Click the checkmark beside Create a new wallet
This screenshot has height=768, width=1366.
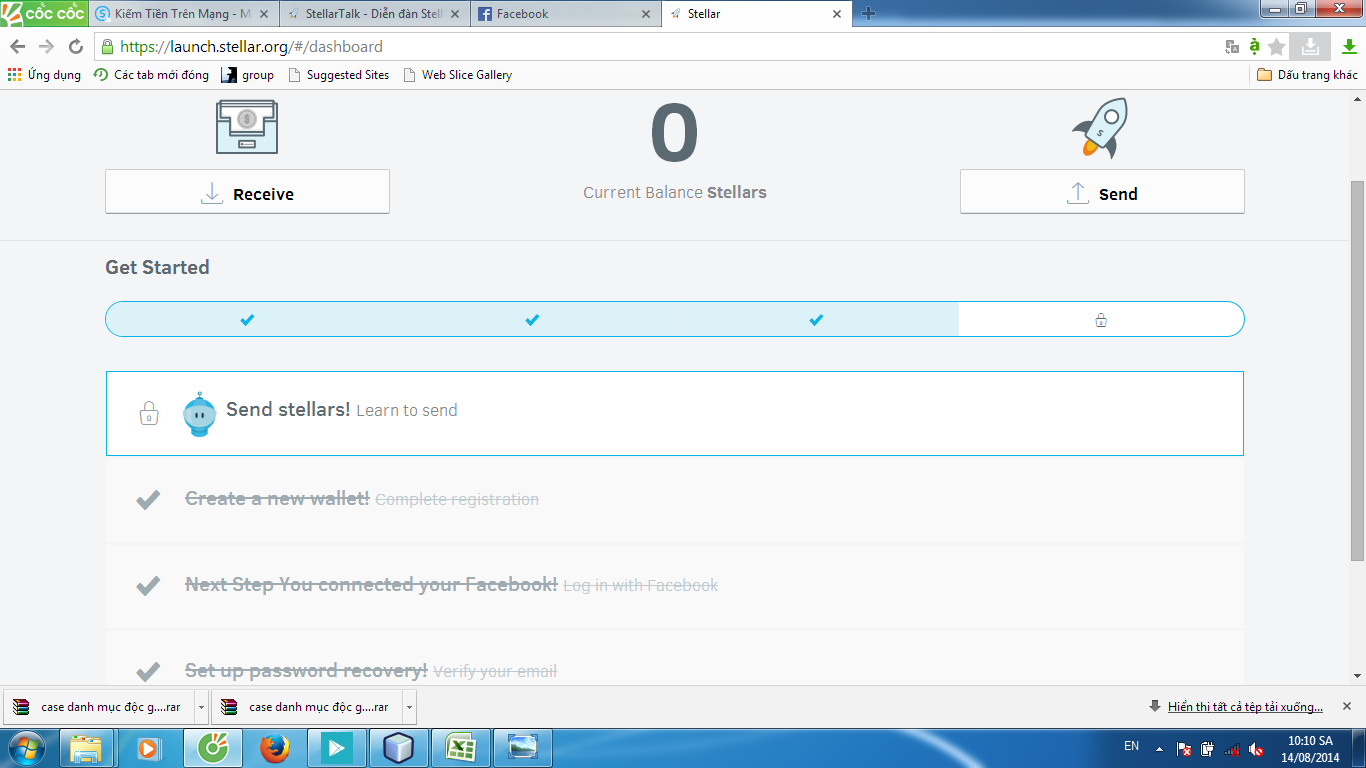tap(148, 499)
